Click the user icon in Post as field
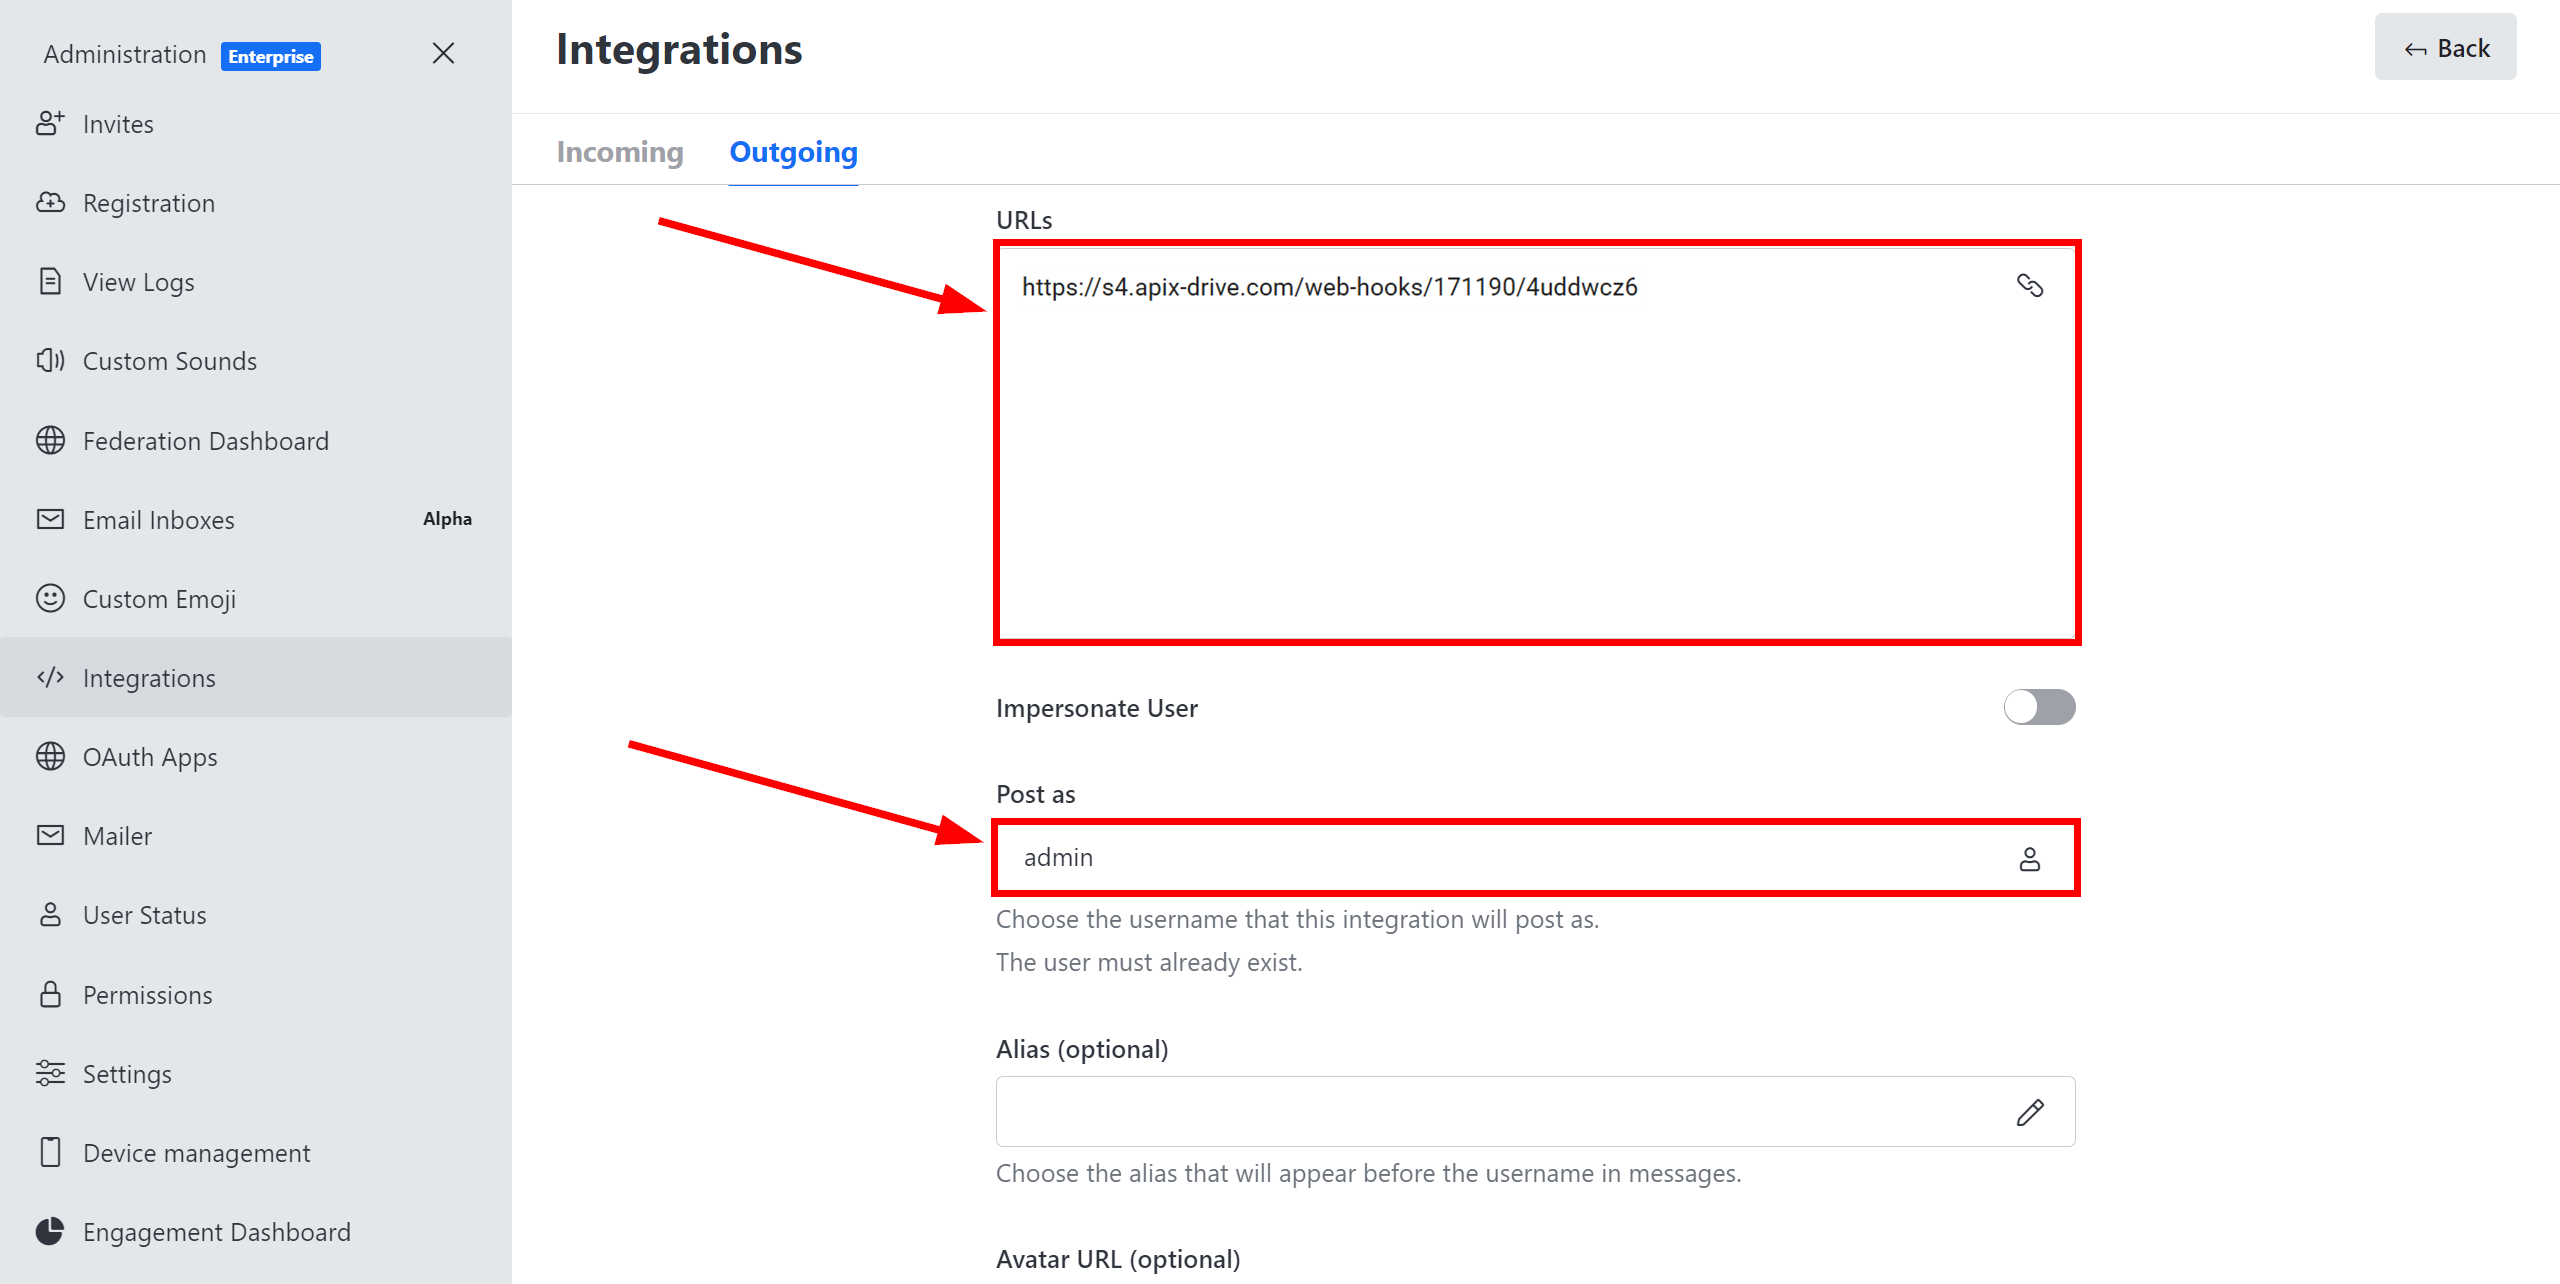Viewport: 2560px width, 1284px height. coord(2030,859)
